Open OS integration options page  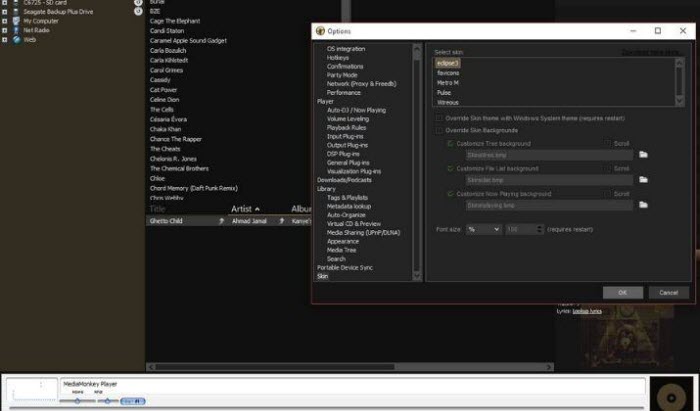pyautogui.click(x=346, y=49)
